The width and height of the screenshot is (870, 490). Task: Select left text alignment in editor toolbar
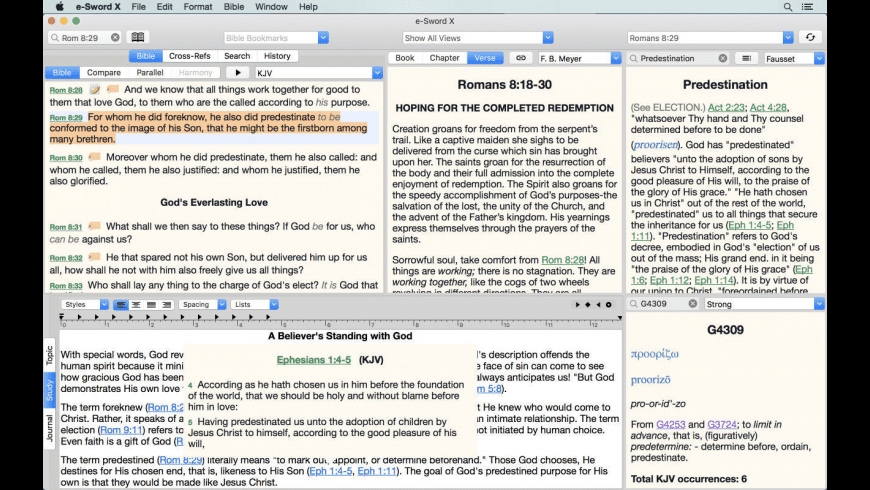121,304
